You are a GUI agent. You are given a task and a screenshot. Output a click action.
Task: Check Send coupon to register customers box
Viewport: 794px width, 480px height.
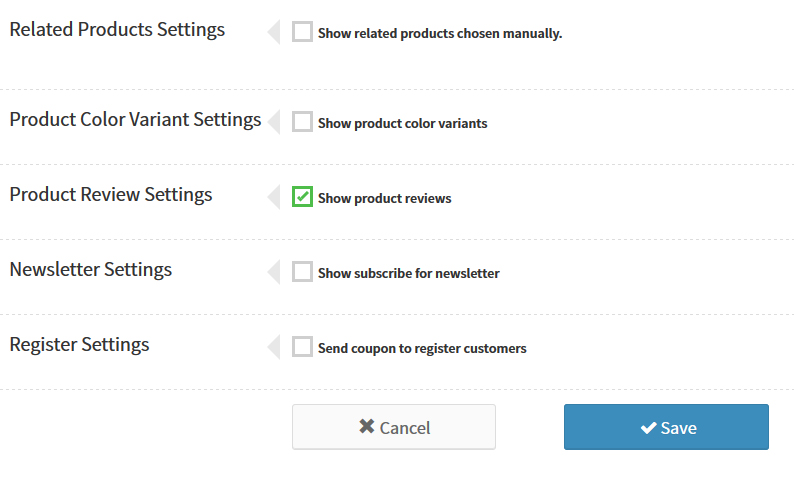[x=302, y=347]
